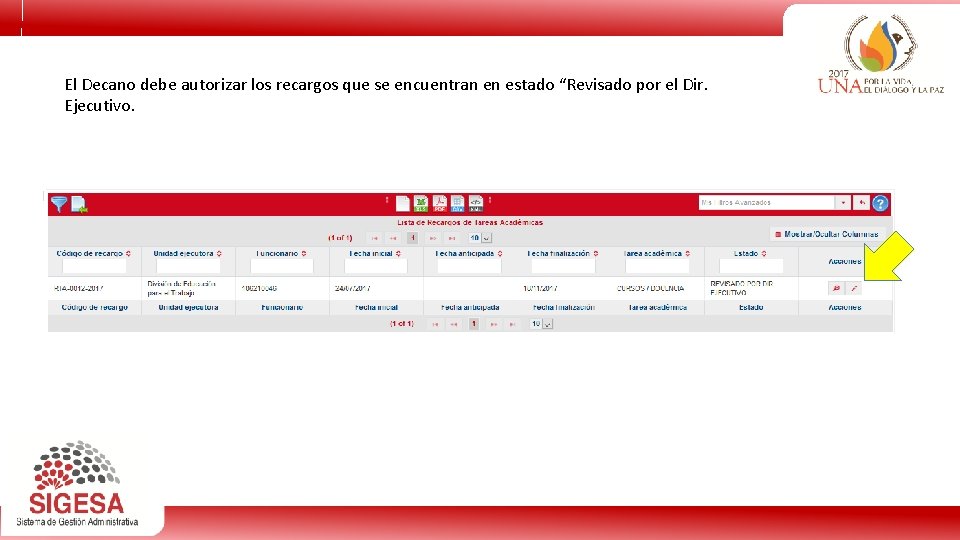Open the blue help question-mark icon
Screen dimensions: 960x540
coord(880,203)
